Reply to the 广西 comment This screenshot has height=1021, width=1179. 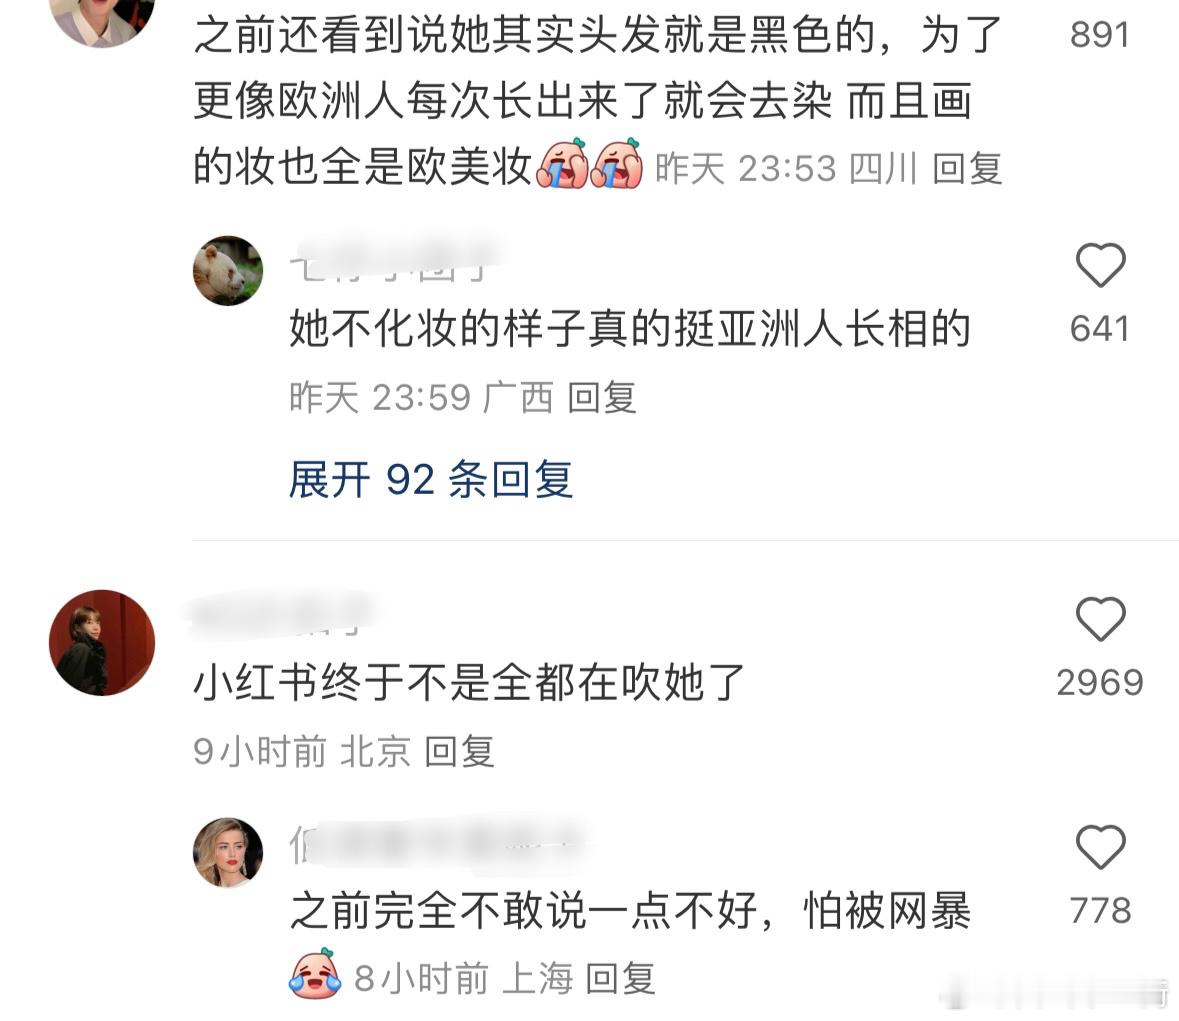pyautogui.click(x=602, y=398)
